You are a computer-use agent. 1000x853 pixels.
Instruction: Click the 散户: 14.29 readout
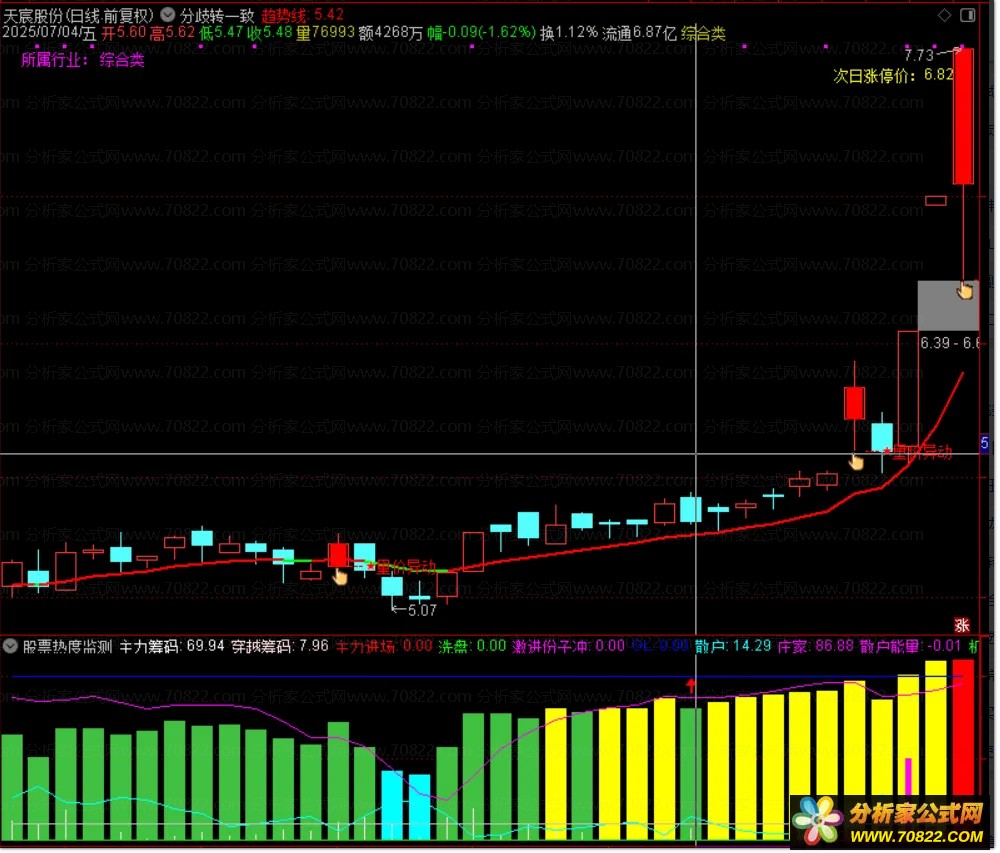coord(733,647)
